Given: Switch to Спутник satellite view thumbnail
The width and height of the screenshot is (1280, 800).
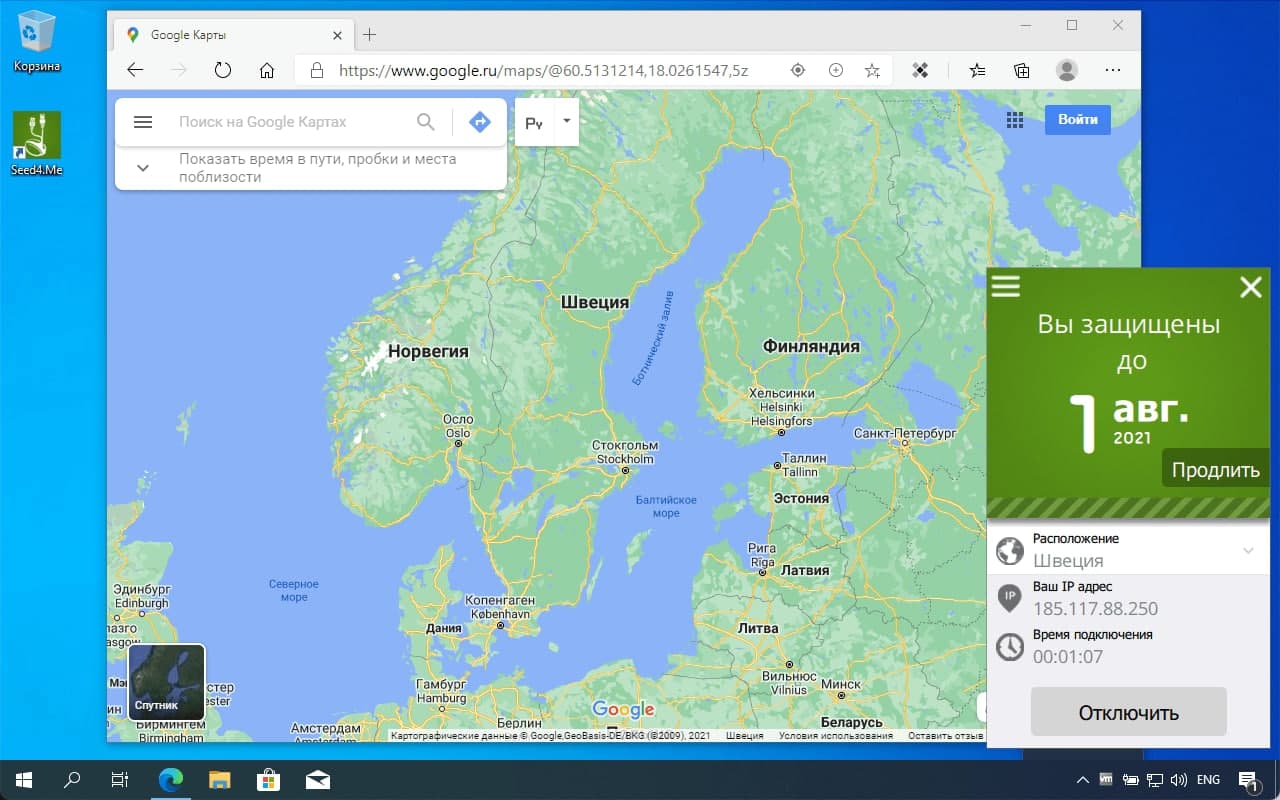Looking at the screenshot, I should (x=167, y=682).
